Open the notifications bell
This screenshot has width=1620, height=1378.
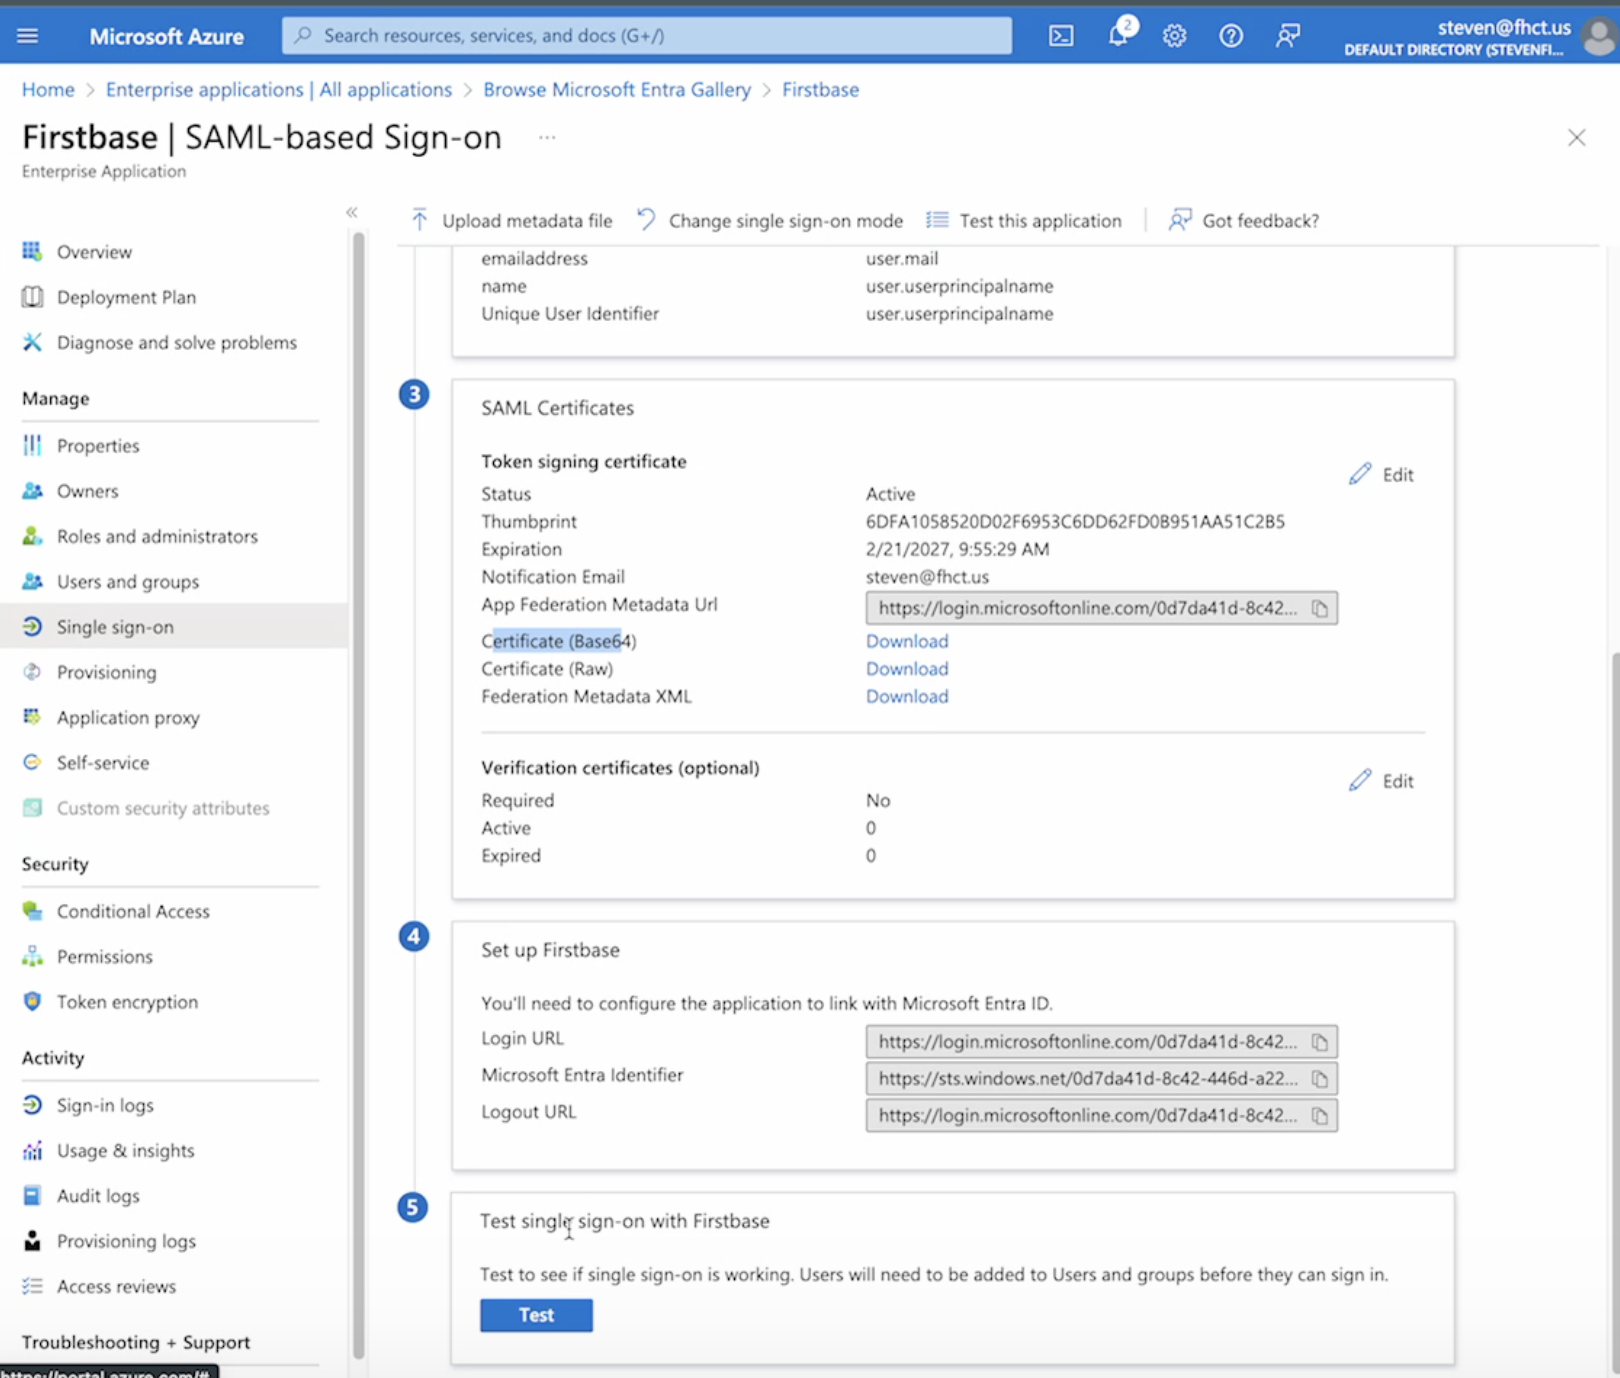click(1119, 35)
